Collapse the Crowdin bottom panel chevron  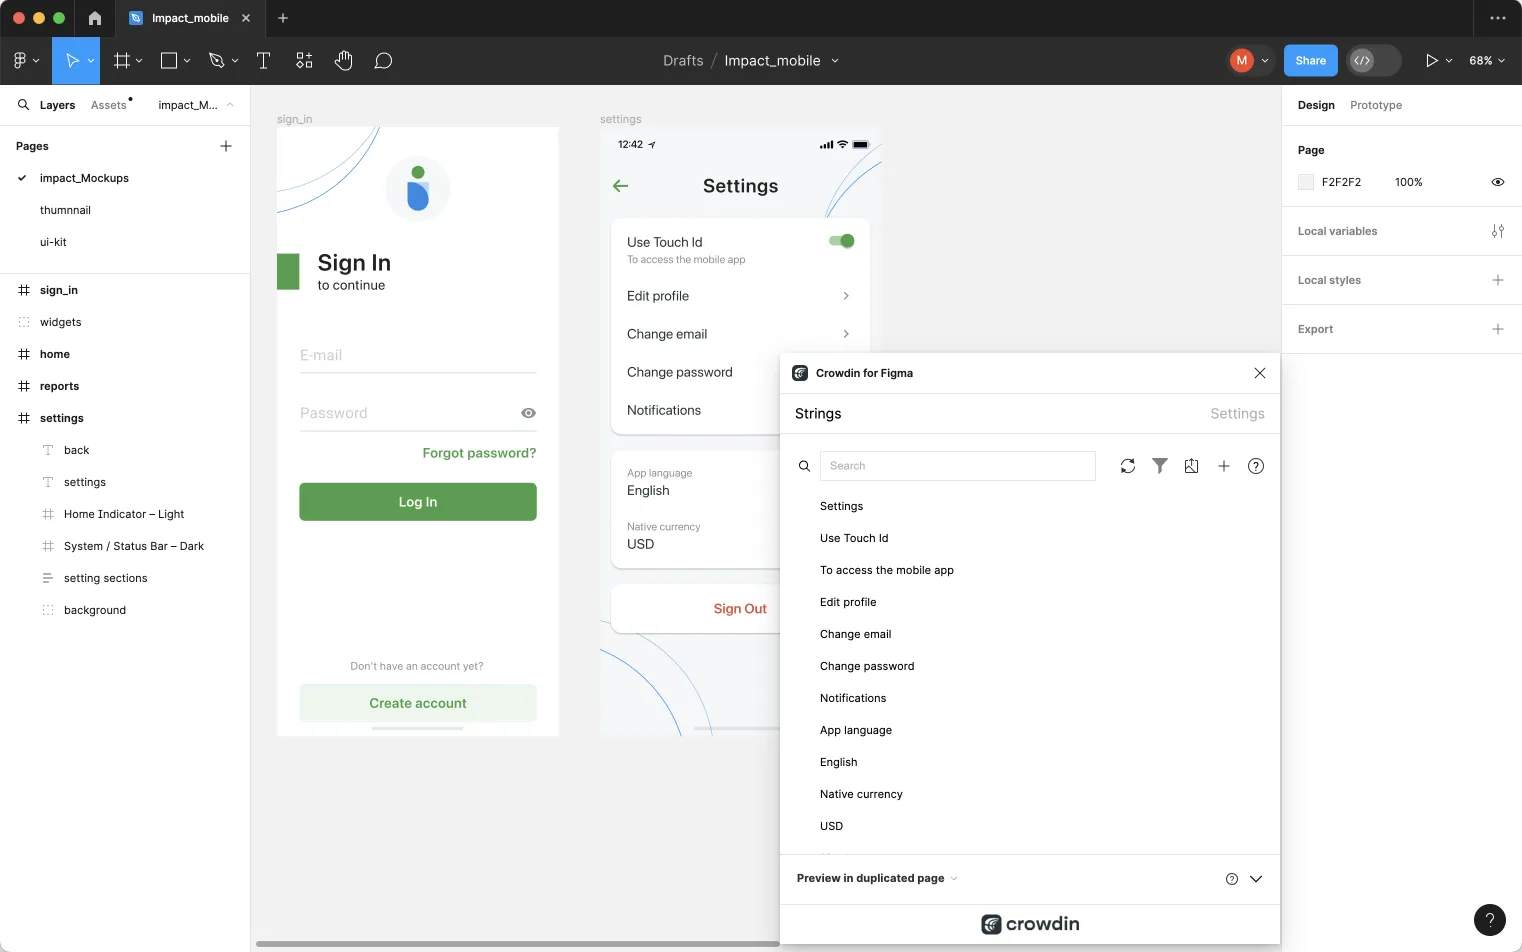(x=1257, y=879)
